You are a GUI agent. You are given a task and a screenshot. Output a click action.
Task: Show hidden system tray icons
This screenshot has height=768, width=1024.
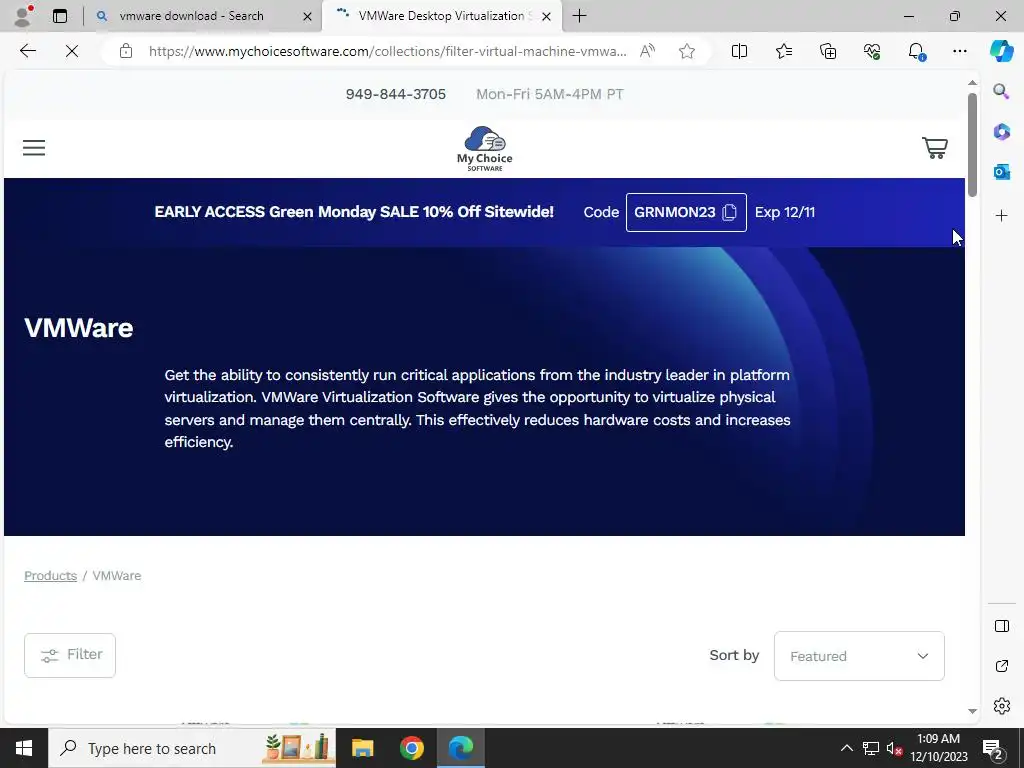tap(846, 748)
